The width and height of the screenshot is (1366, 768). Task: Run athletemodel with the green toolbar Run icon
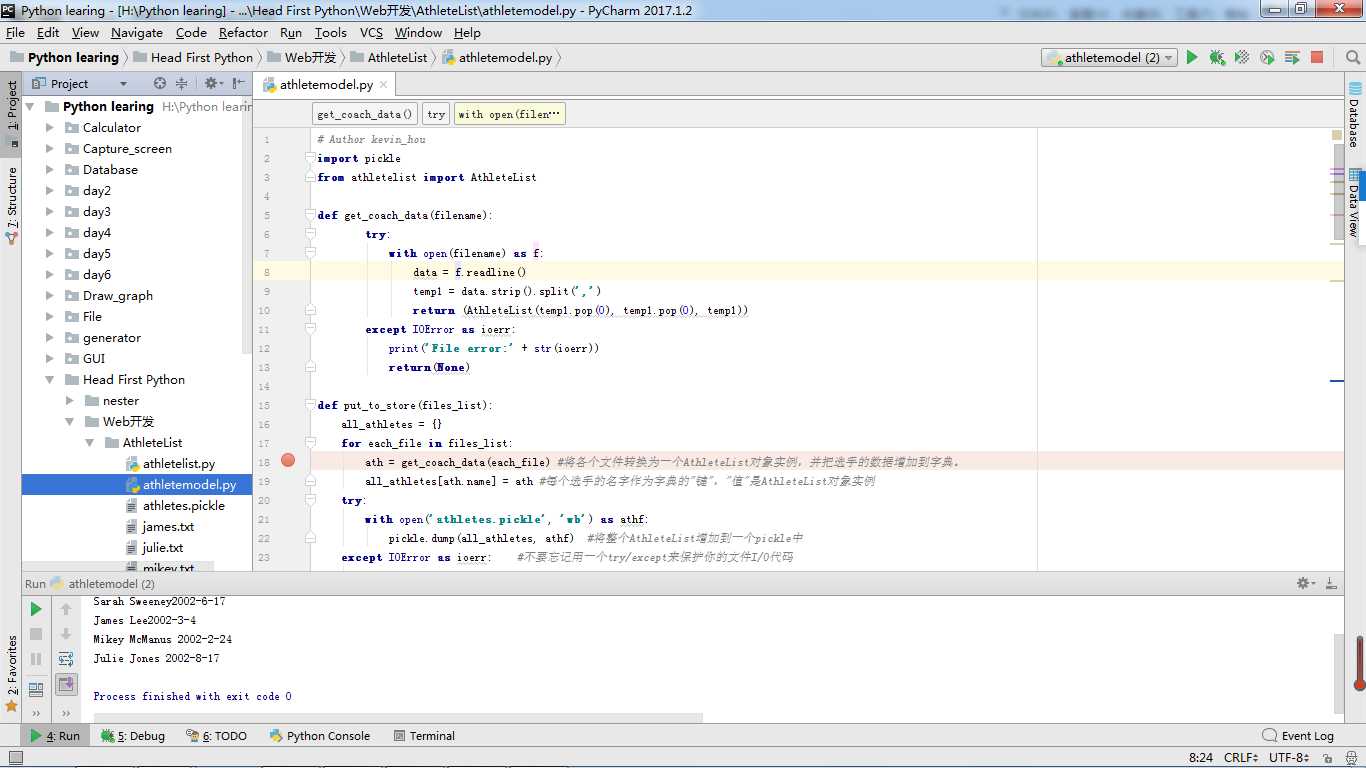tap(1192, 58)
